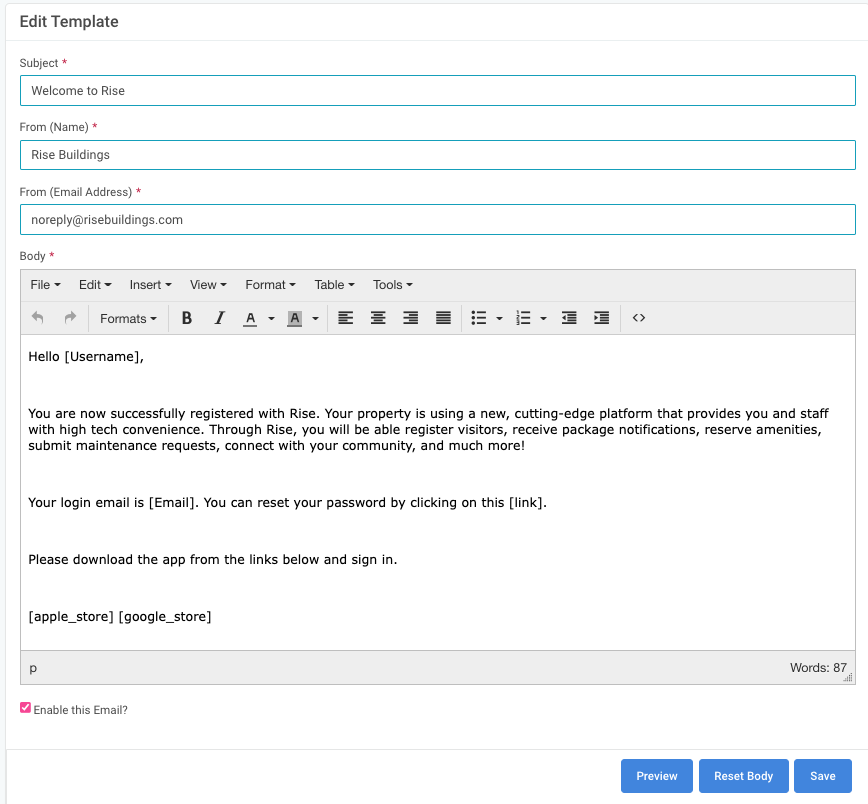Open the Edit menu
Viewport: 868px width, 804px height.
[95, 285]
